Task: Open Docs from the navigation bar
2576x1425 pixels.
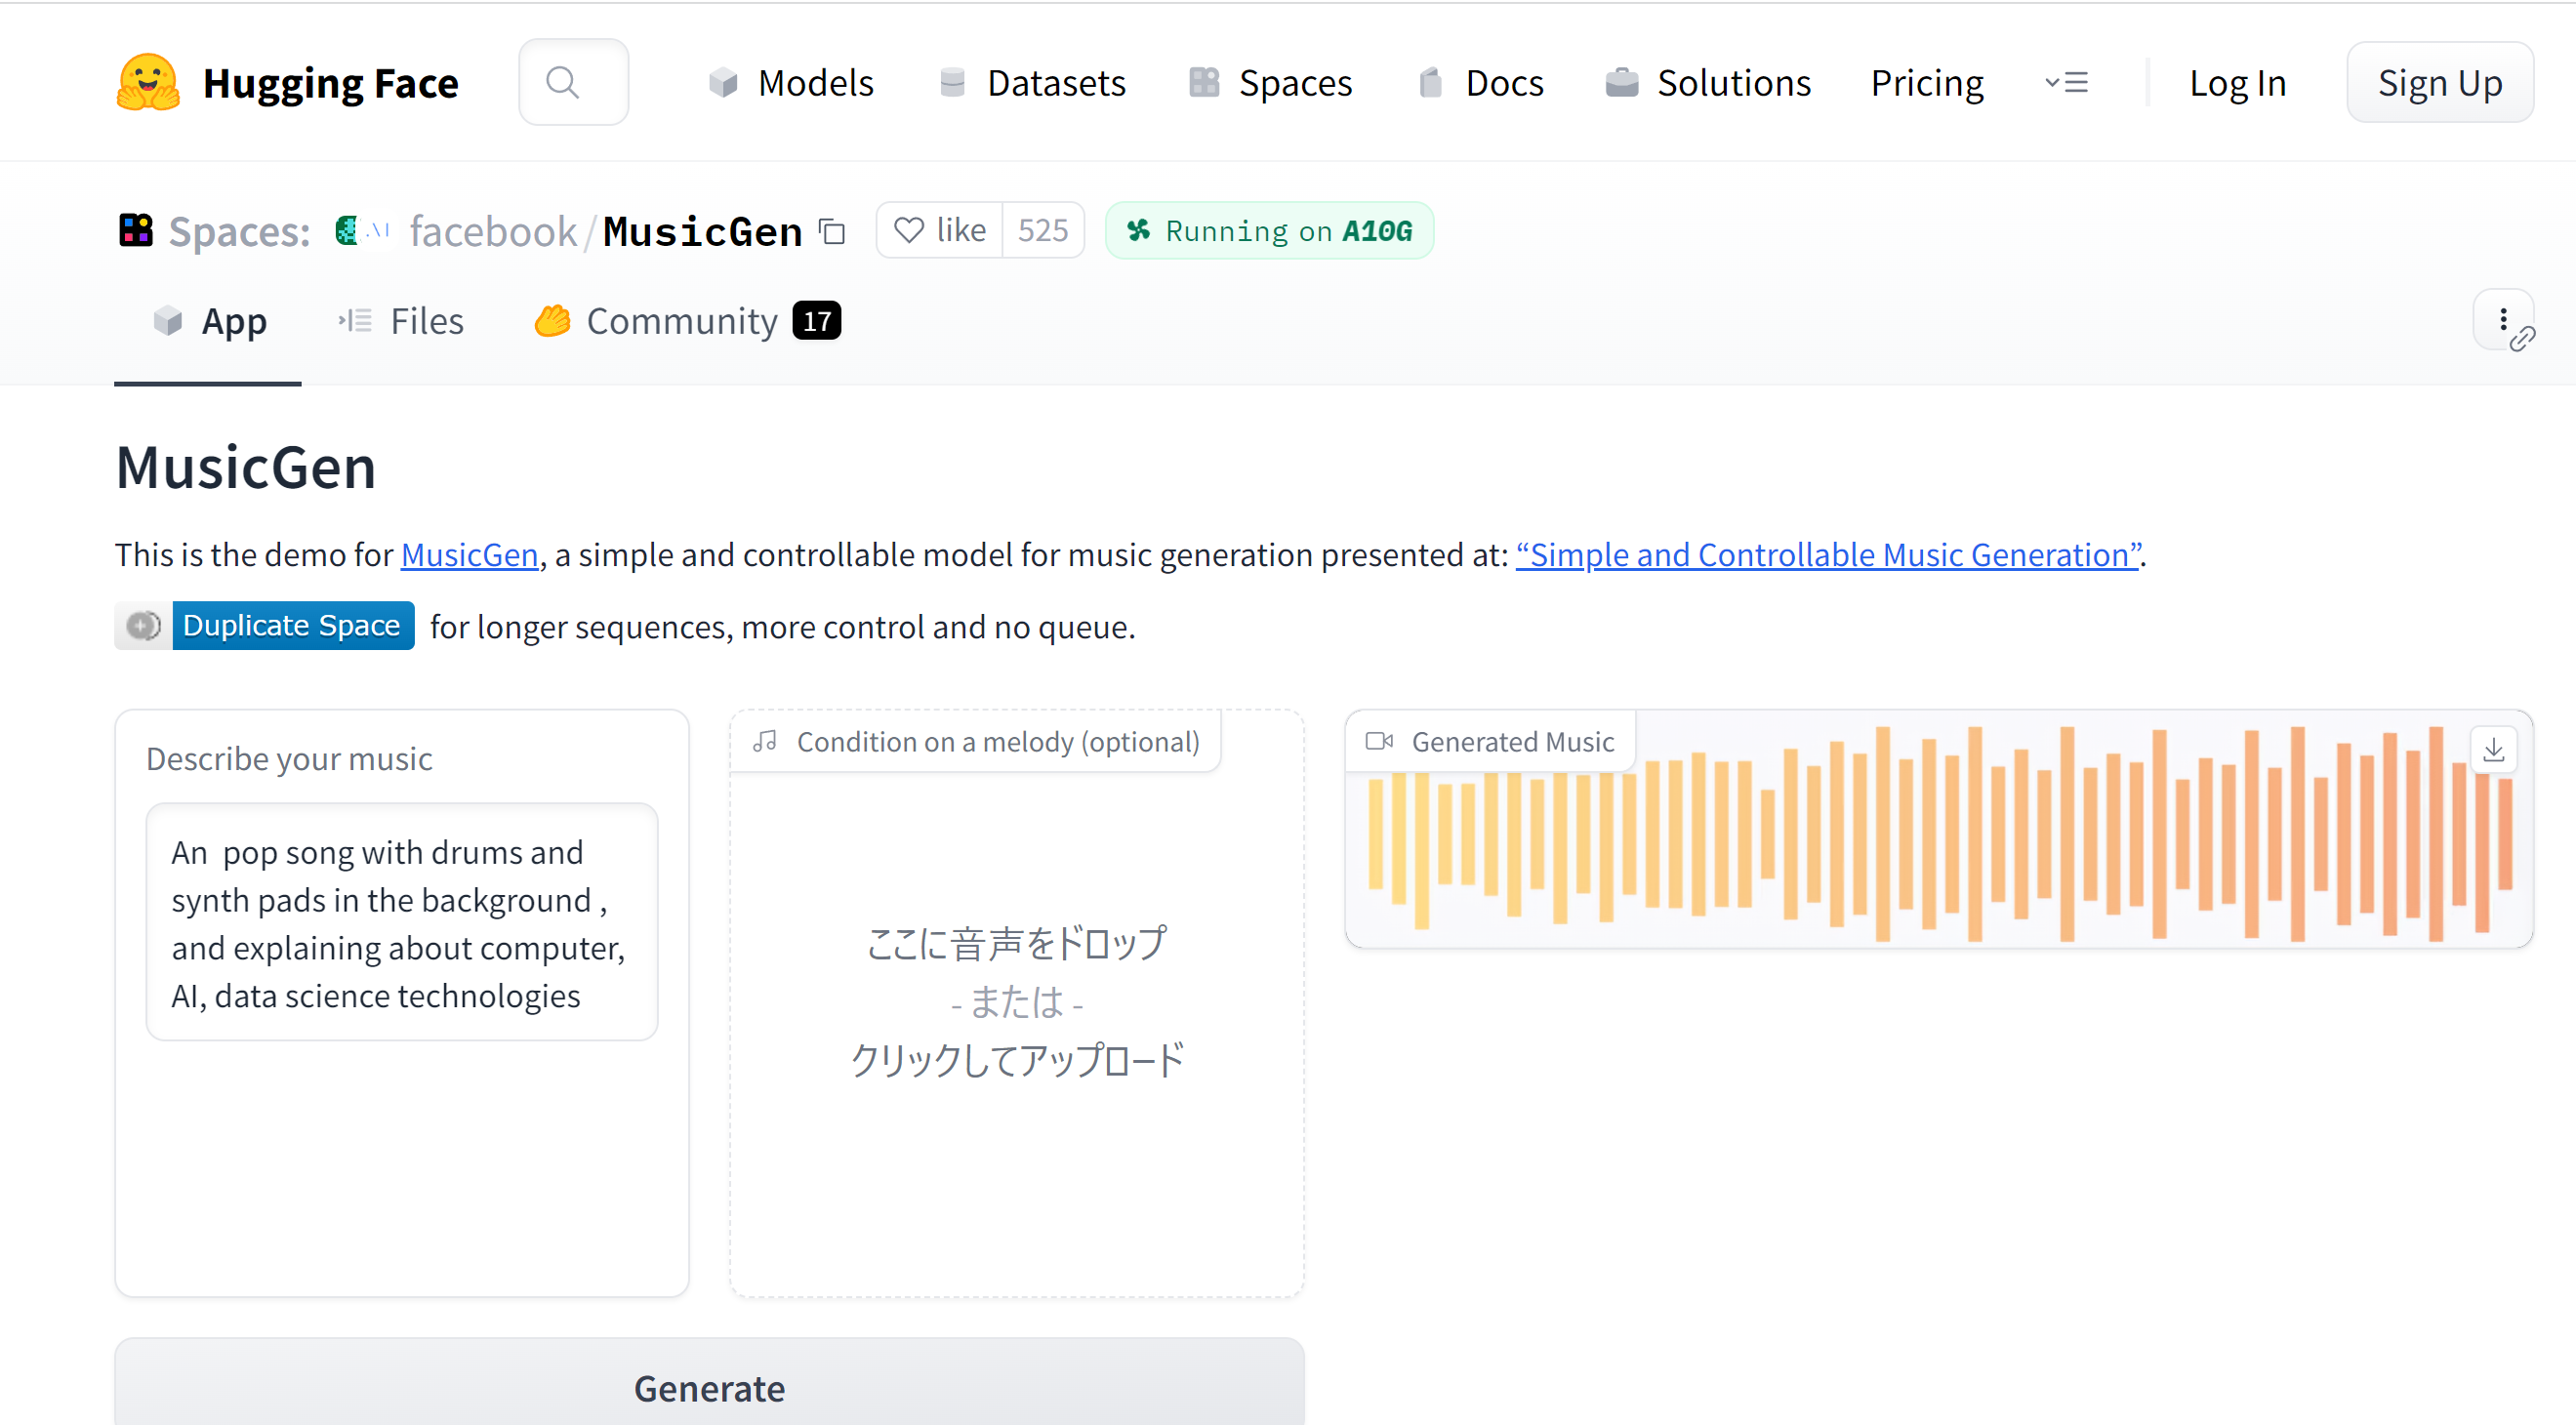Action: [1481, 83]
